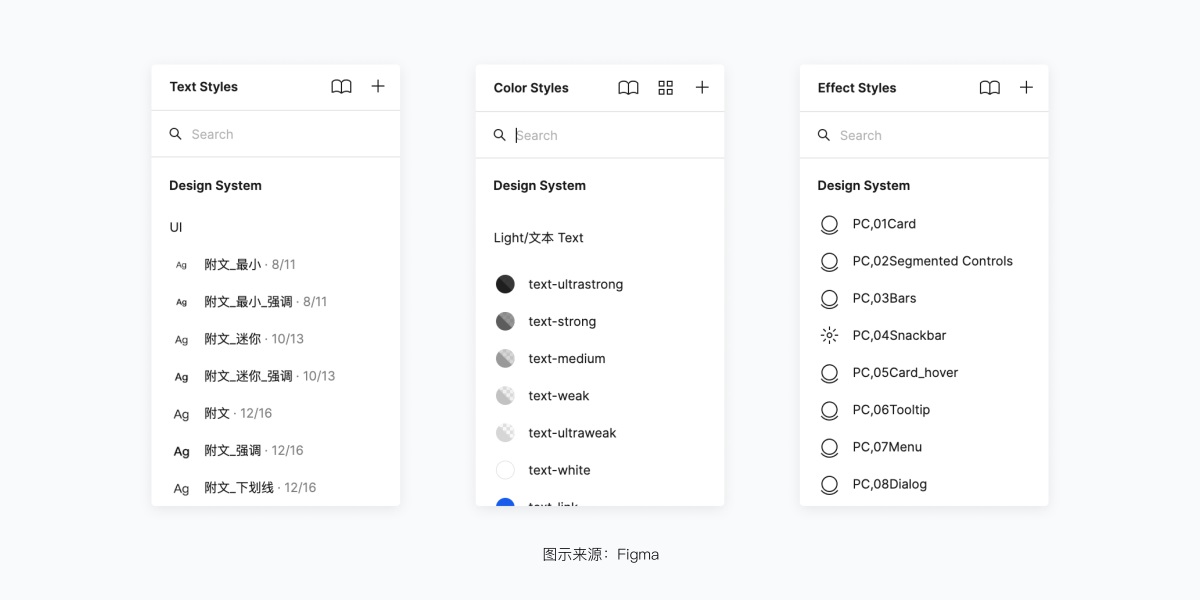Click the shadow icon for PC,02Segmented Controls
The image size is (1200, 600).
click(829, 262)
